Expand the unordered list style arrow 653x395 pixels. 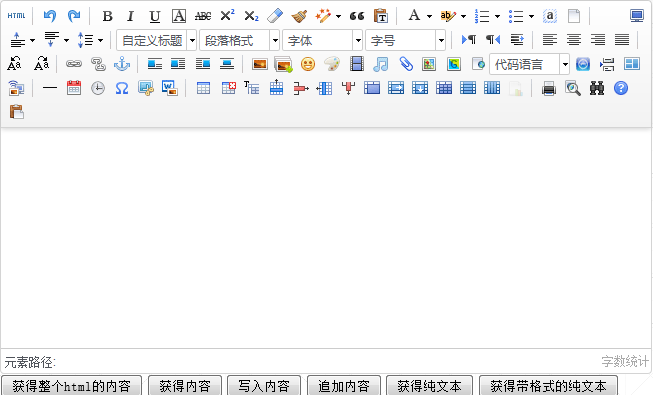click(x=531, y=17)
